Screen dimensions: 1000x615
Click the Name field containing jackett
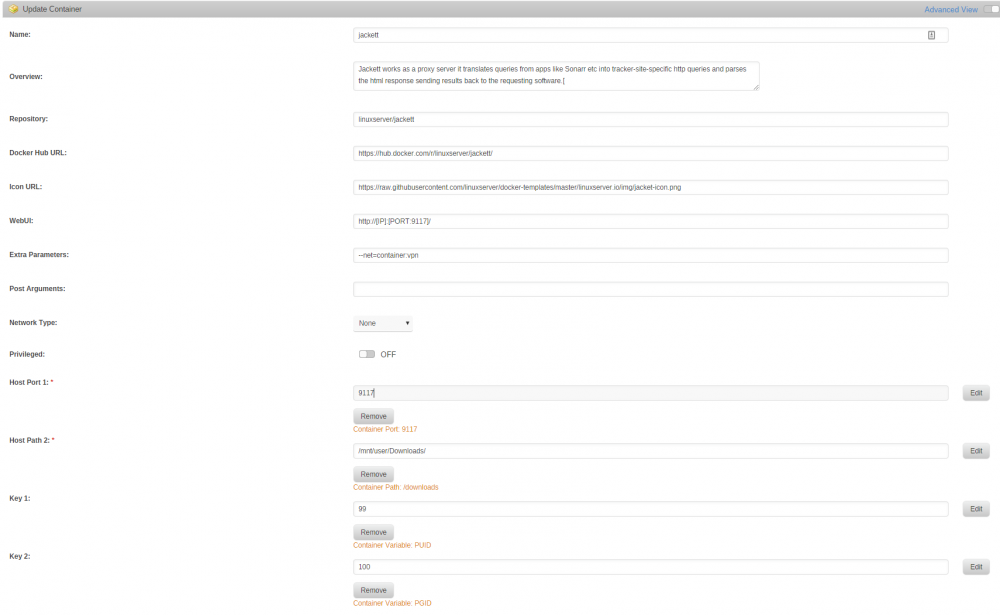tap(651, 35)
